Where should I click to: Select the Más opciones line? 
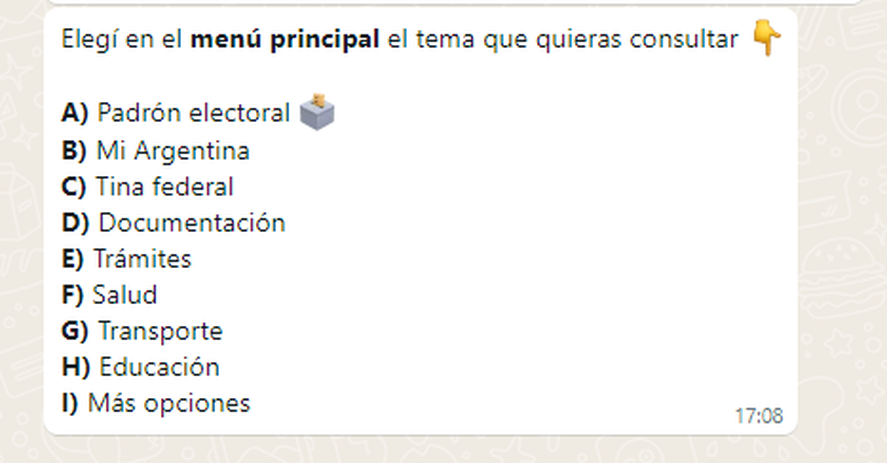pos(156,404)
